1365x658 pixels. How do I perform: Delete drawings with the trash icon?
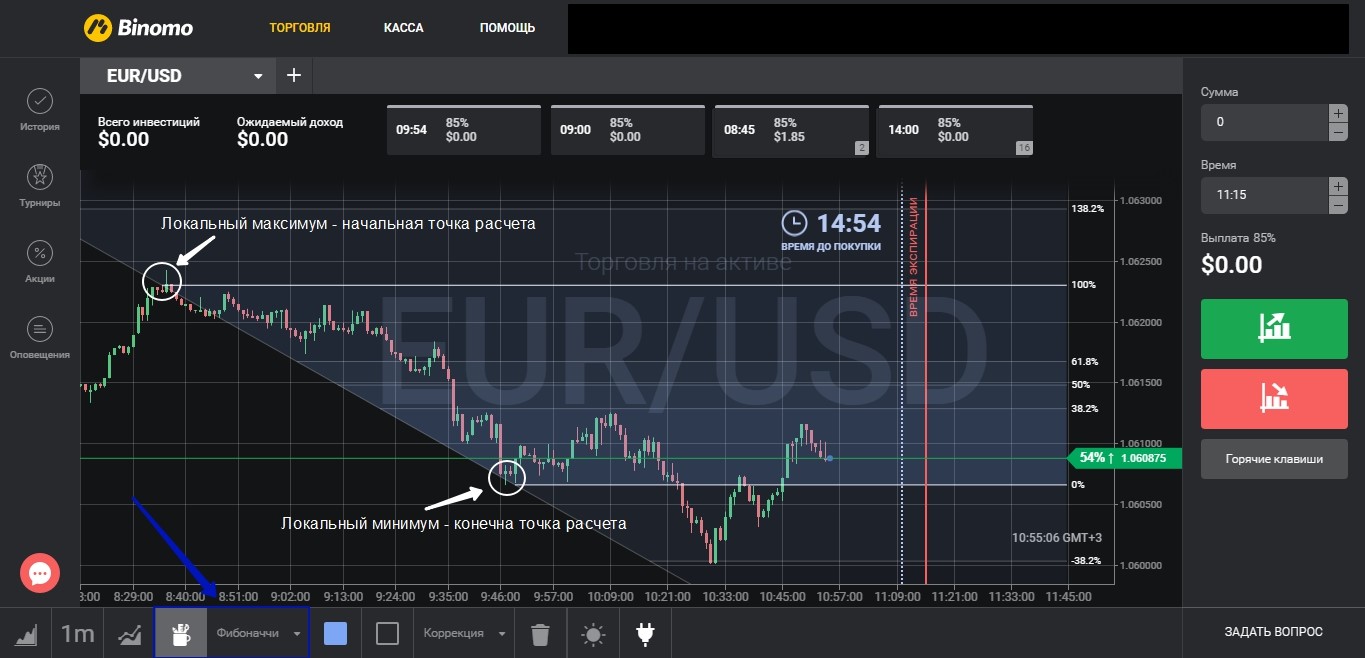pyautogui.click(x=540, y=634)
